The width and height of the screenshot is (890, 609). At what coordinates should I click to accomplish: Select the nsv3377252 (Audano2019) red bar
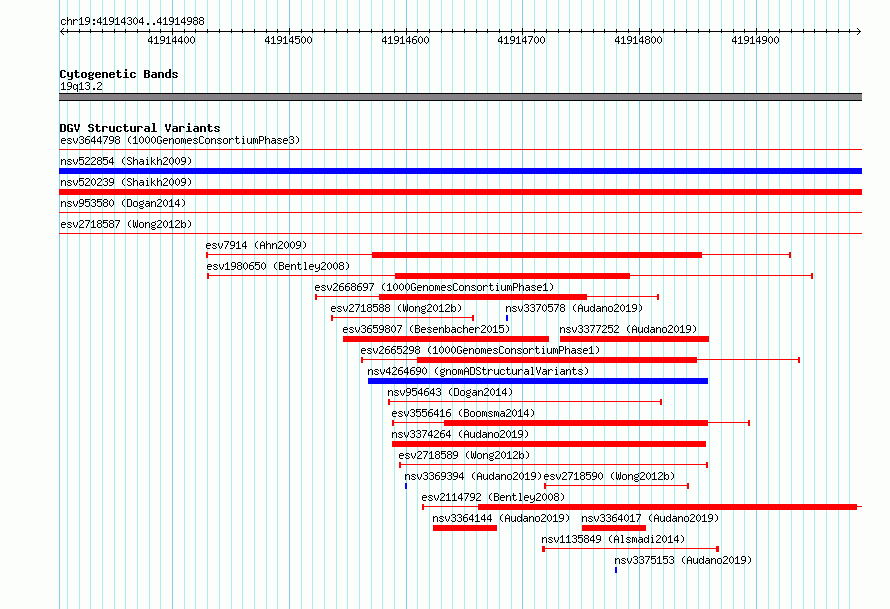tap(635, 339)
